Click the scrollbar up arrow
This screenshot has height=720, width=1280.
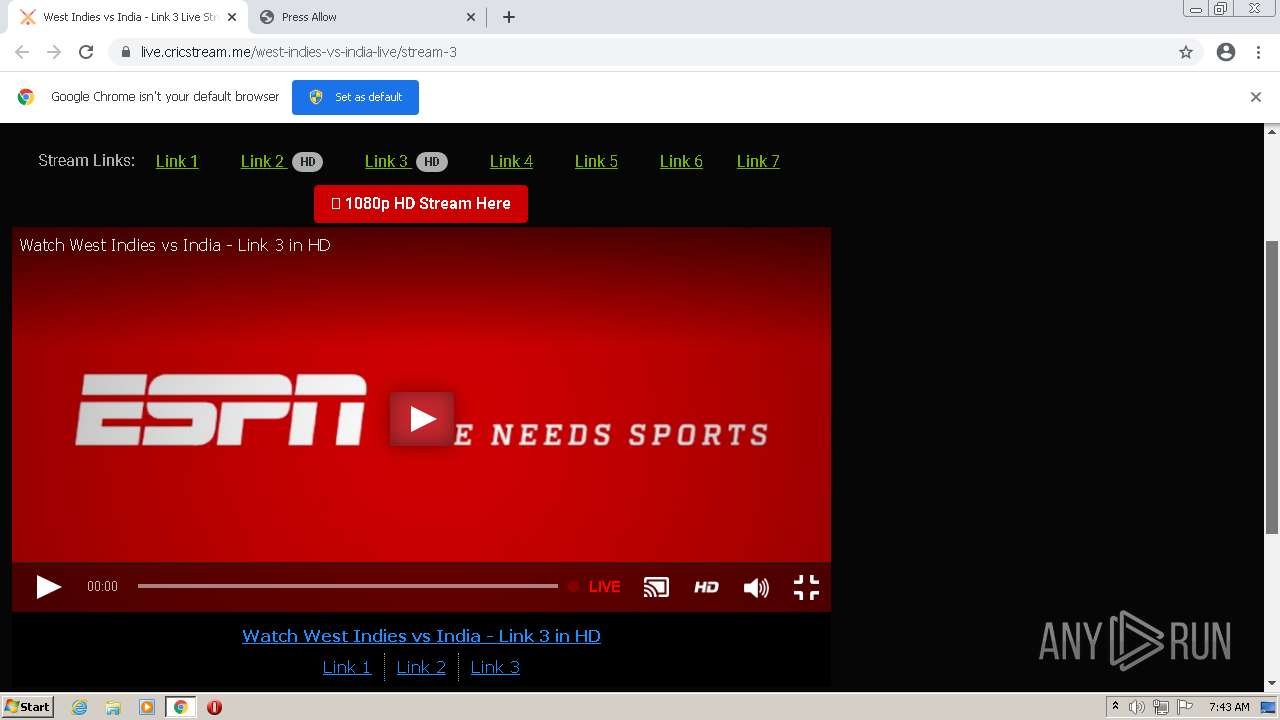(1272, 131)
